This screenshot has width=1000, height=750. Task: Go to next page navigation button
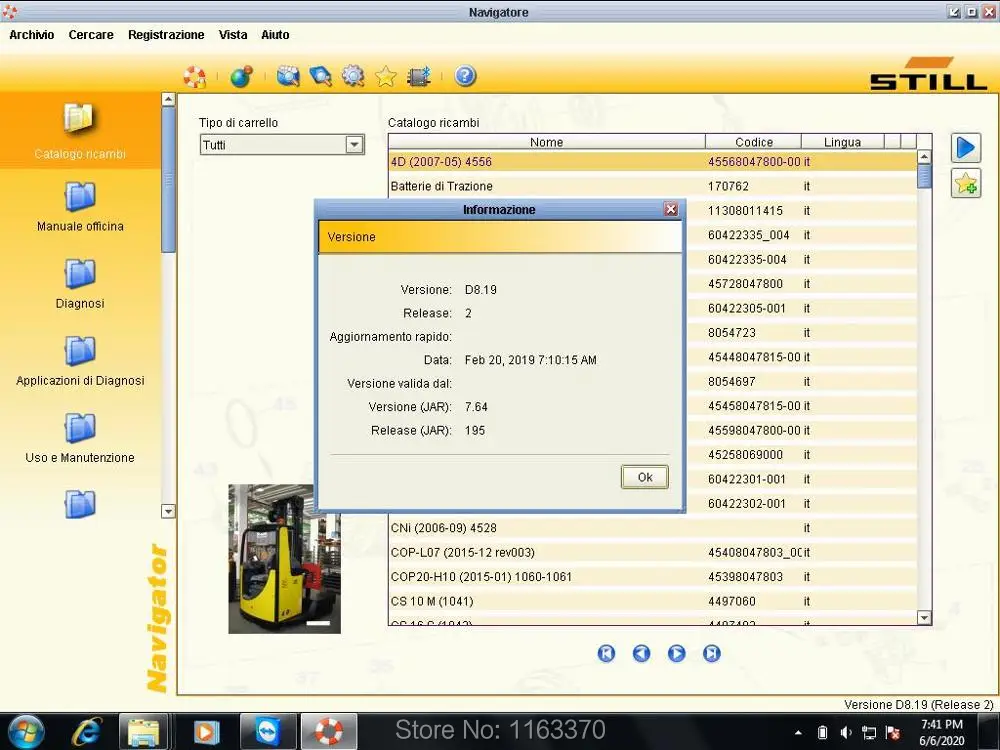(676, 653)
